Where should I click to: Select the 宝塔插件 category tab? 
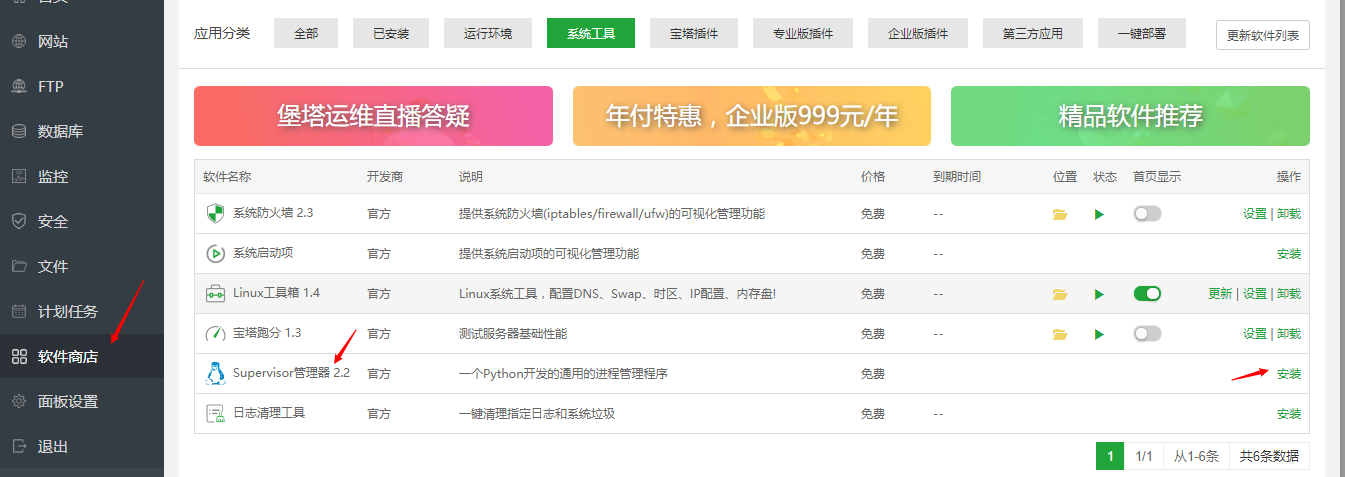tap(694, 33)
